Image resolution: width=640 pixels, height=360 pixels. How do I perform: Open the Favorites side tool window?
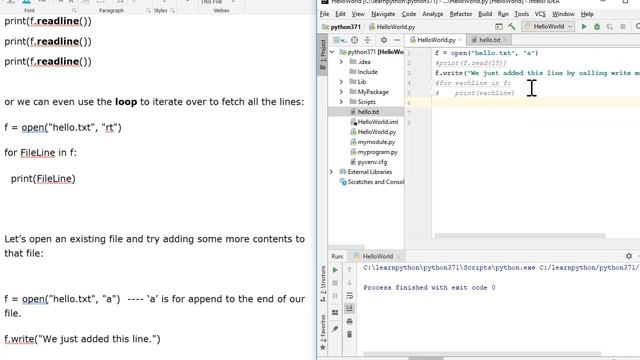(323, 332)
